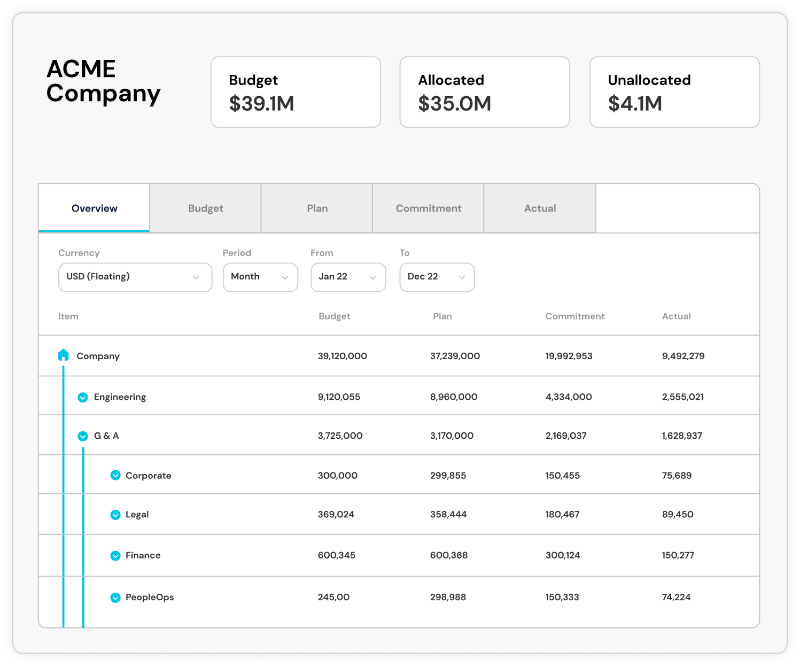800x667 pixels.
Task: Click the Allocated $35.0M summary card
Action: pyautogui.click(x=485, y=92)
